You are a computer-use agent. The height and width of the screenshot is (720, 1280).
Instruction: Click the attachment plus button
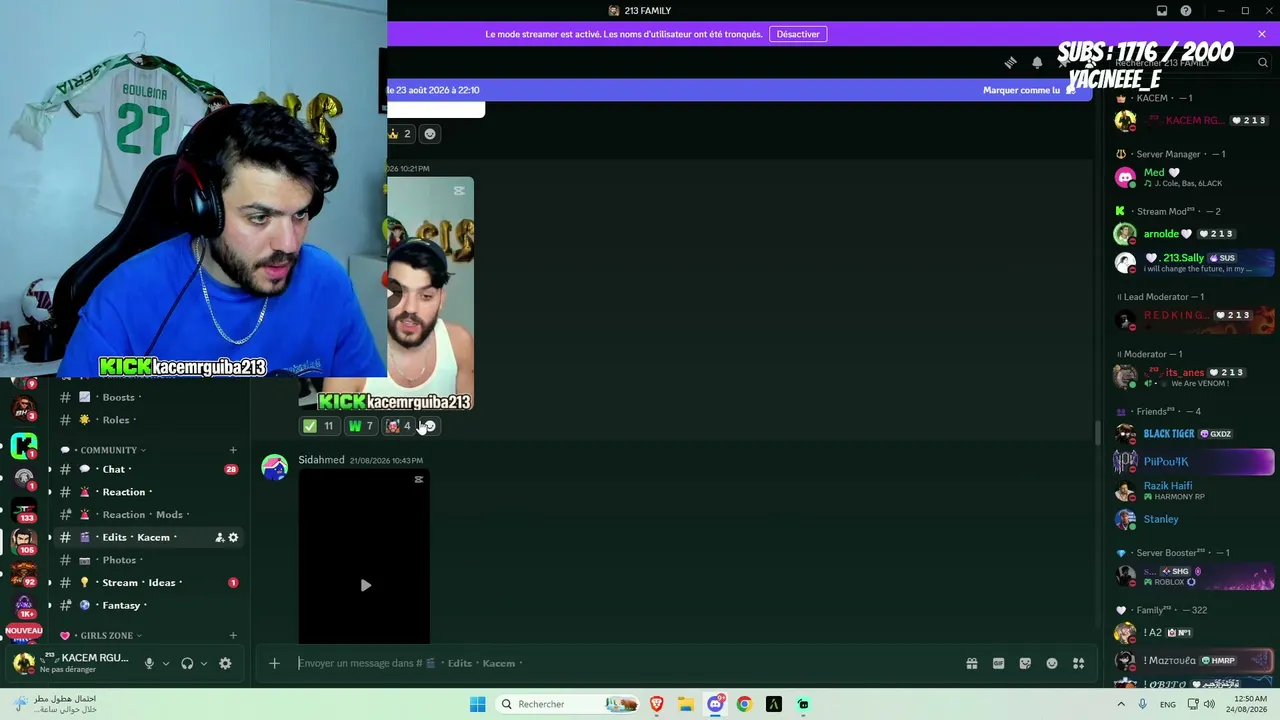(274, 663)
